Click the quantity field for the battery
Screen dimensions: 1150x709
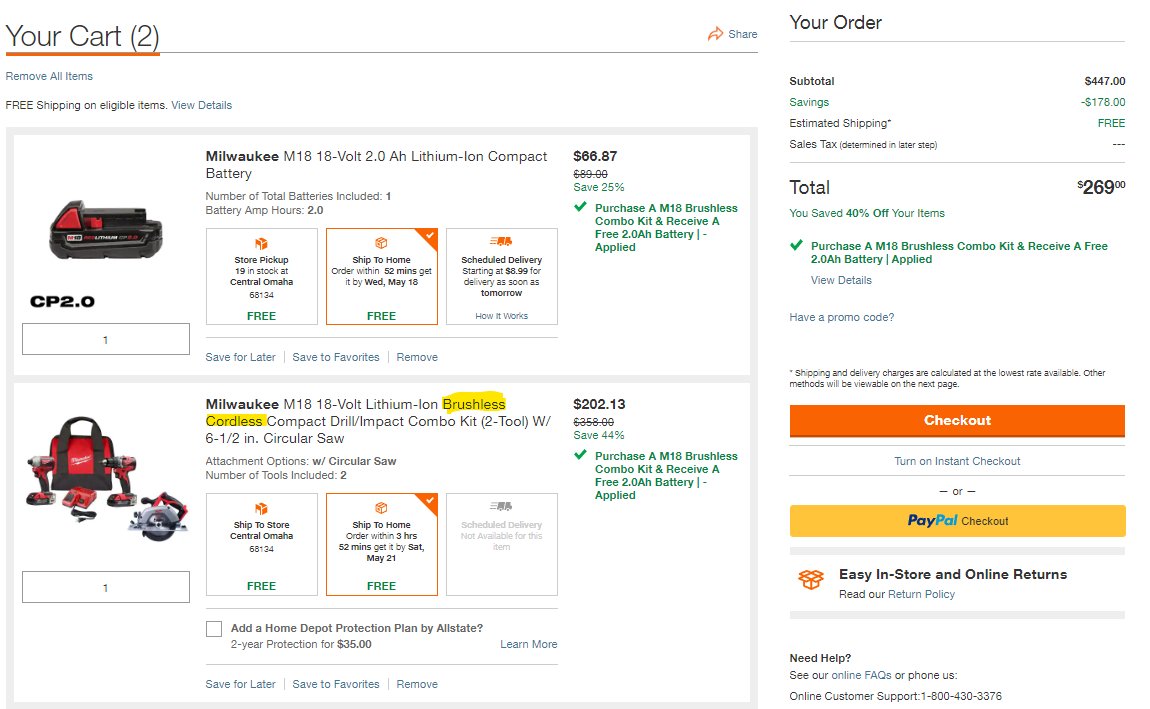point(106,339)
